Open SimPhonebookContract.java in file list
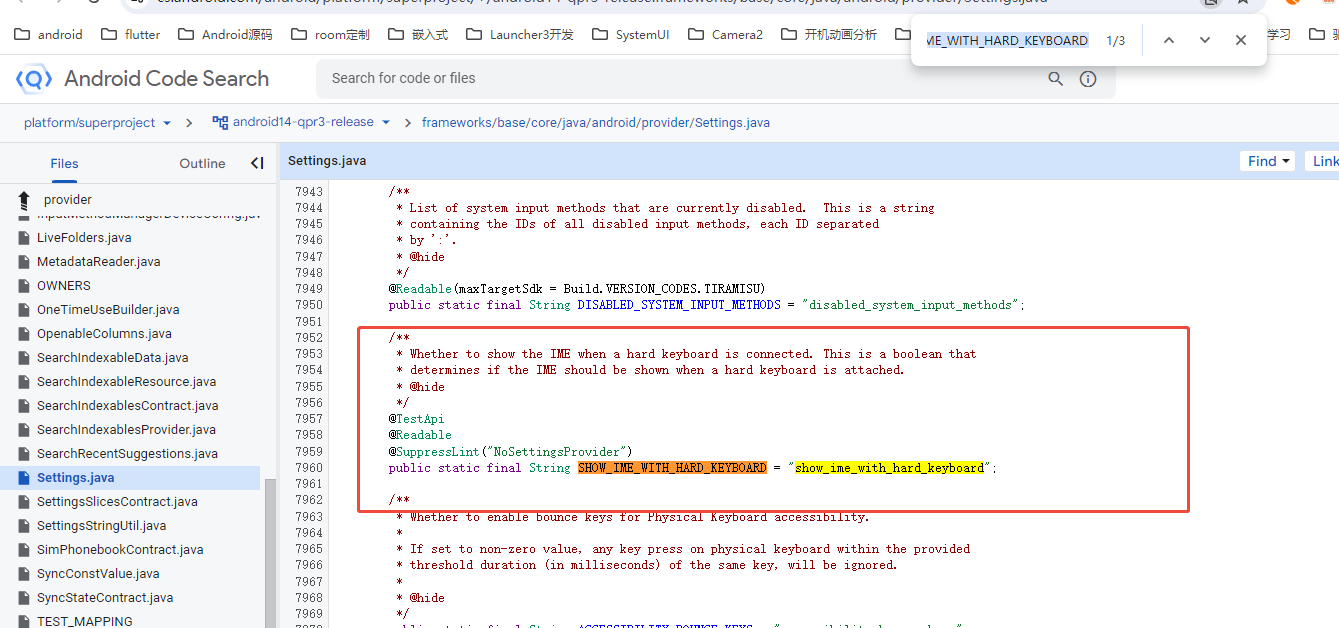The height and width of the screenshot is (628, 1339). click(120, 550)
